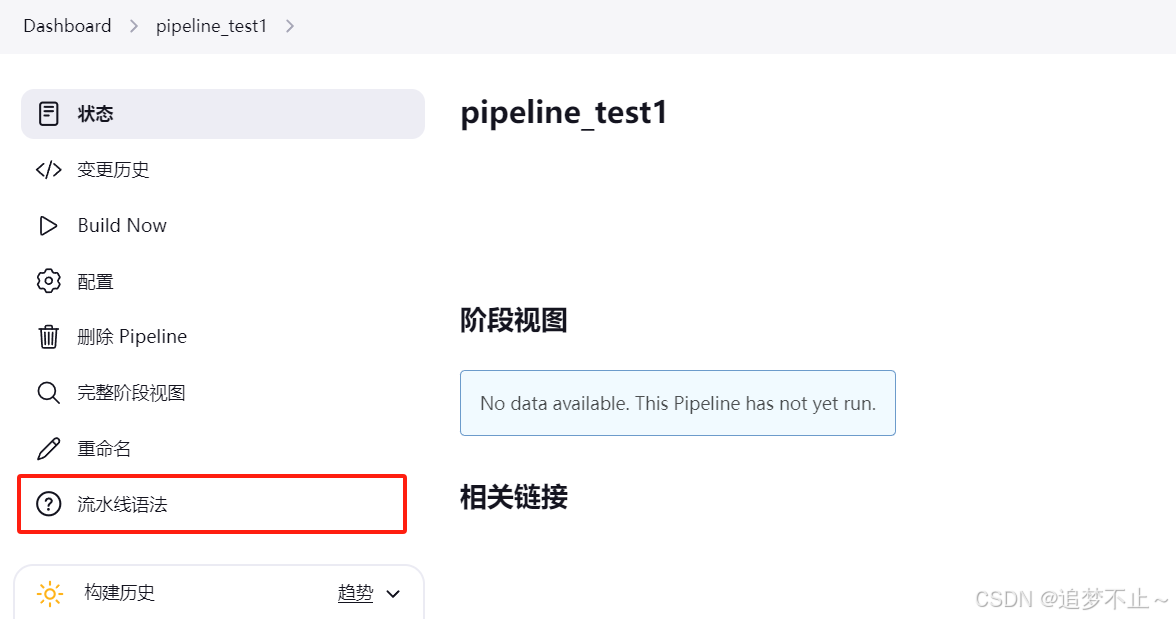Click the sun weather icon in 构建历史
The height and width of the screenshot is (619, 1176).
pyautogui.click(x=50, y=593)
